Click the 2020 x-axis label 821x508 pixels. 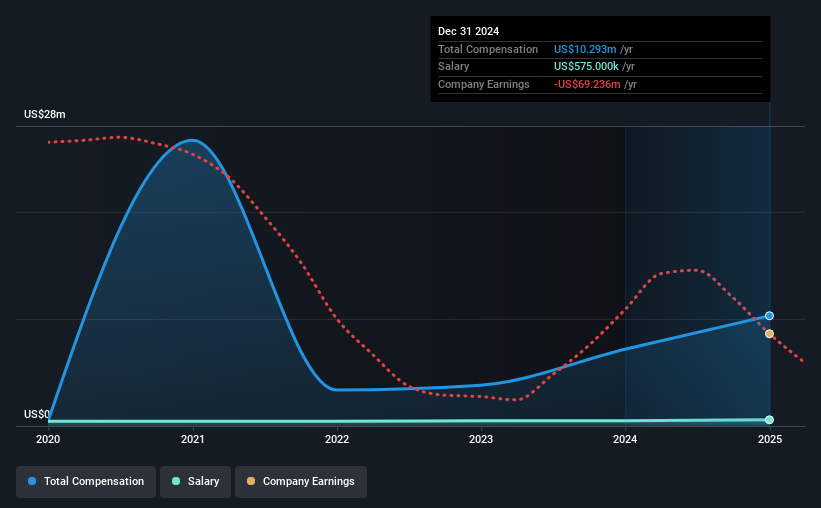tap(48, 439)
